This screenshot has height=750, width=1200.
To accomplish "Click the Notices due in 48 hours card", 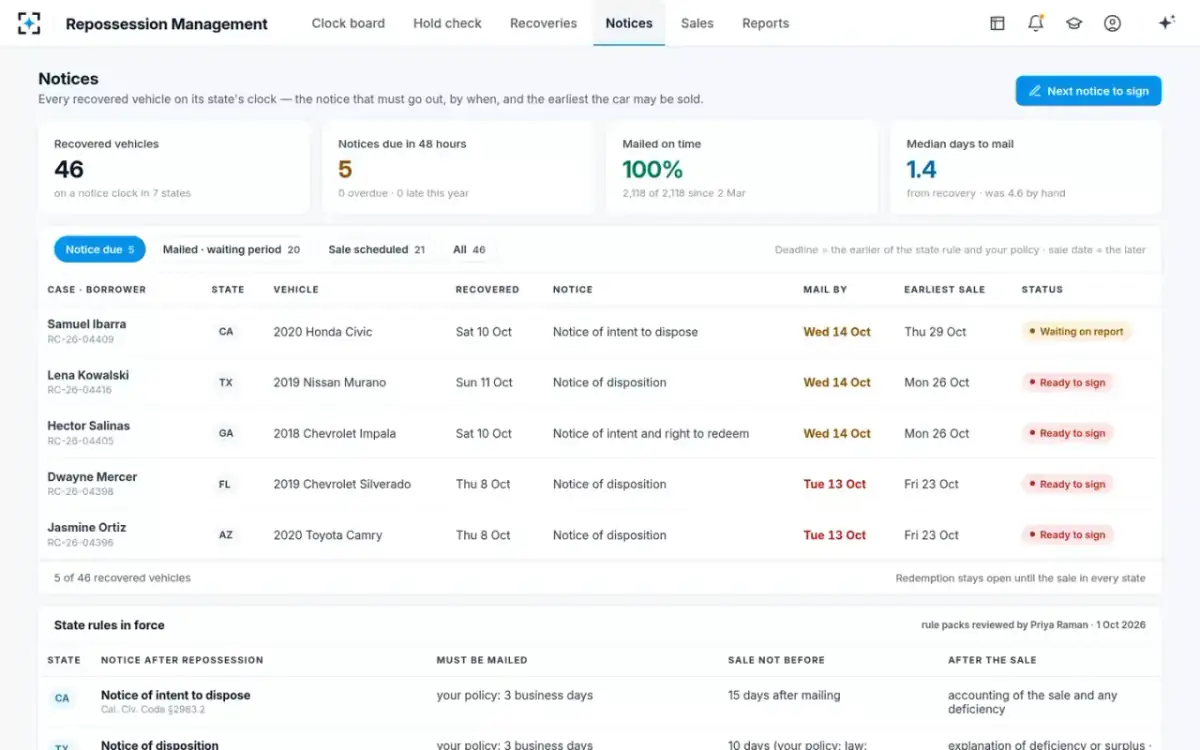I will coord(458,167).
